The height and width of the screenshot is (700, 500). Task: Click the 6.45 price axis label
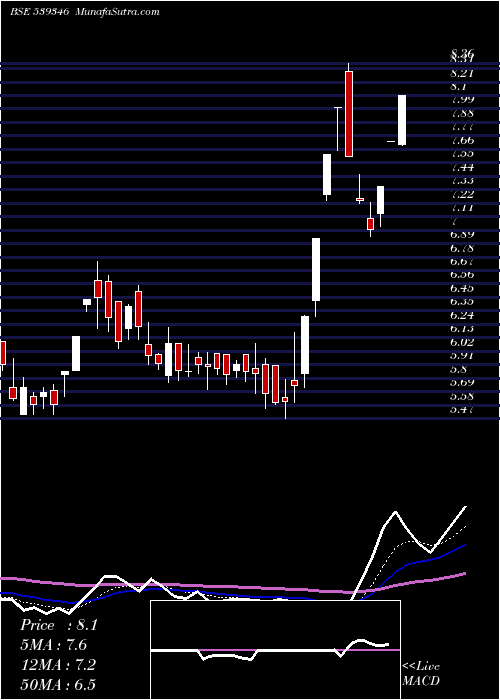(462, 288)
